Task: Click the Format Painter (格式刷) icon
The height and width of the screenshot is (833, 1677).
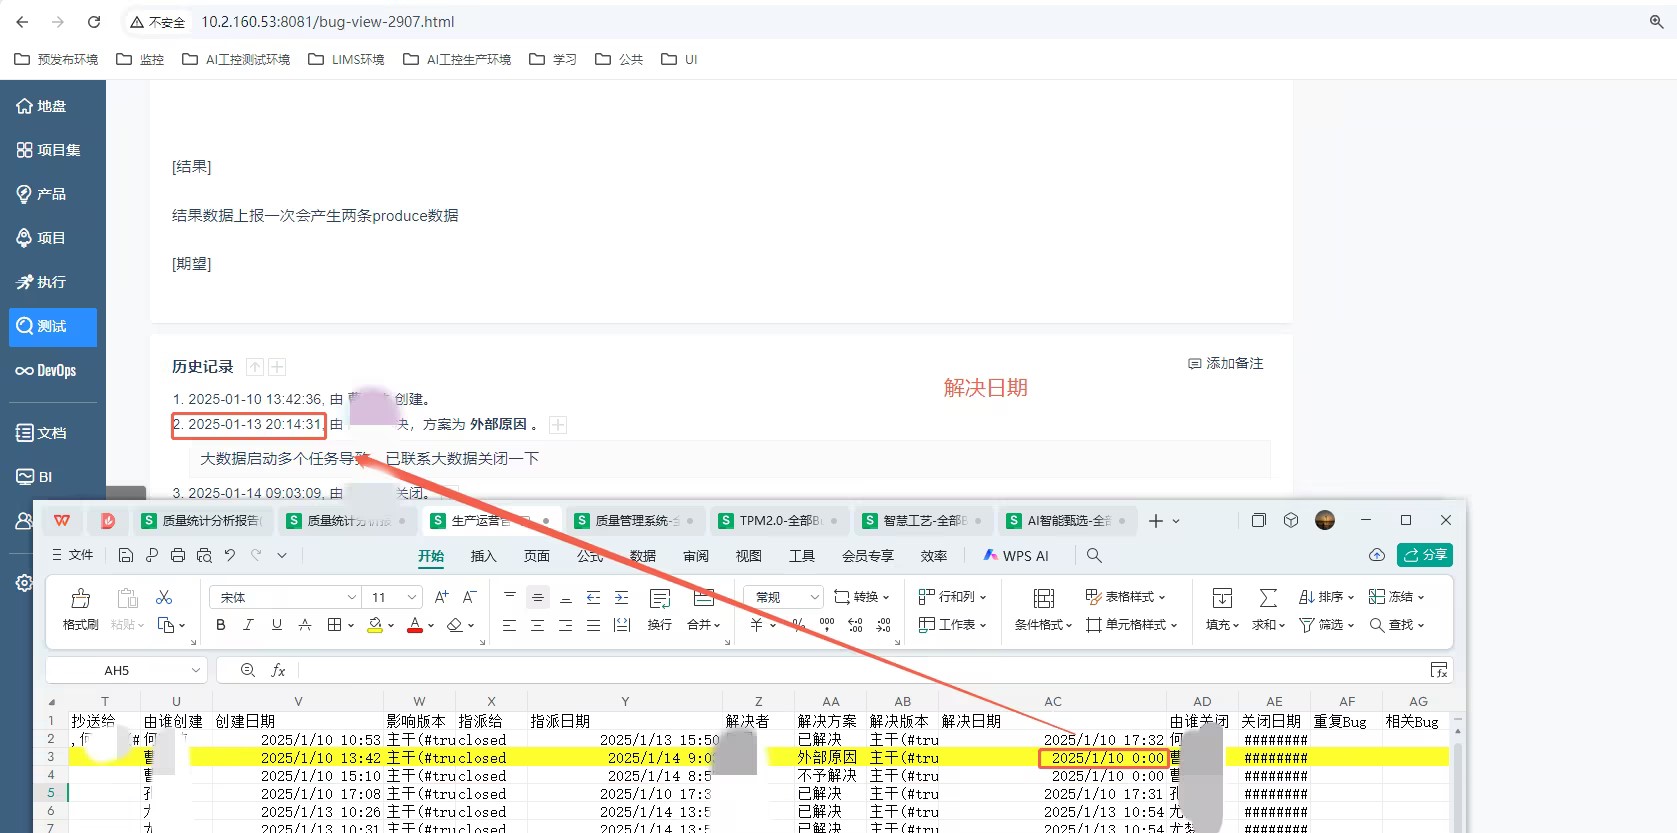Action: [x=80, y=599]
